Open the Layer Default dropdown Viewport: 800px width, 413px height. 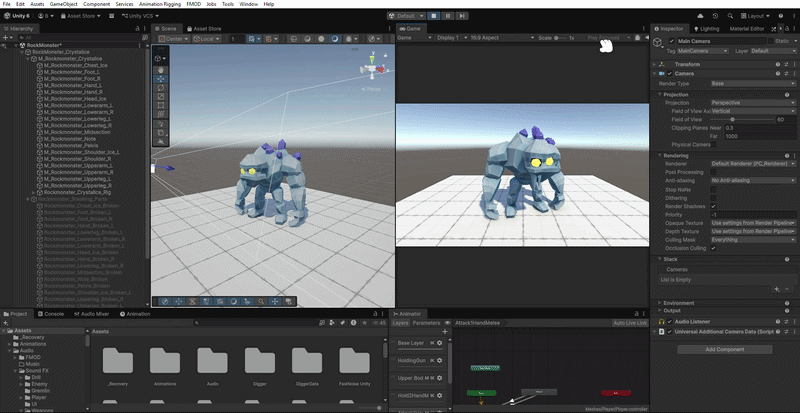point(773,51)
